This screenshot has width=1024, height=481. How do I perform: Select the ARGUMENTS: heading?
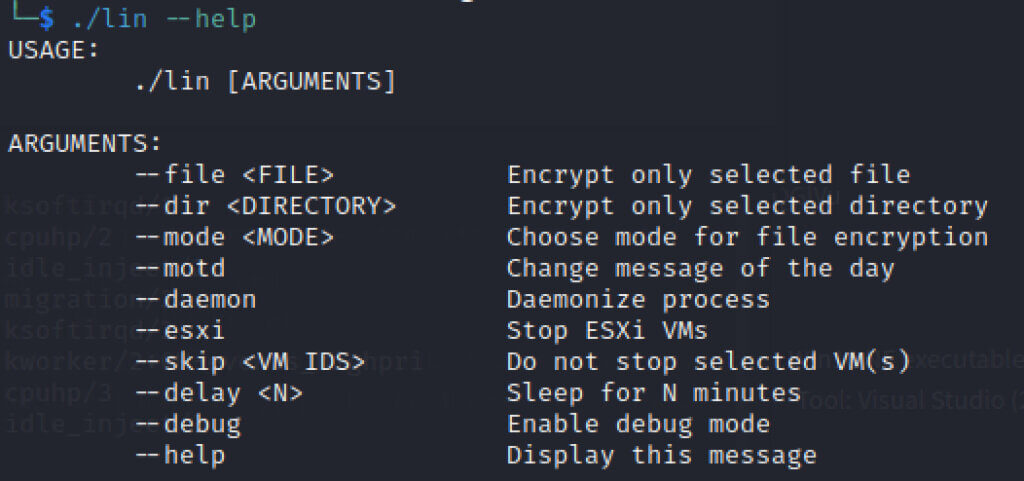(x=84, y=144)
